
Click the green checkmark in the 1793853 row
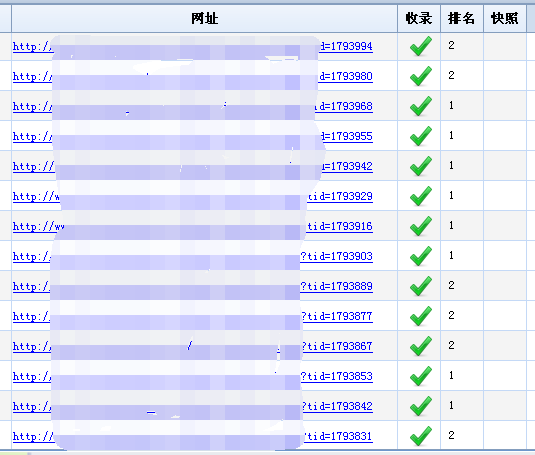click(x=421, y=376)
